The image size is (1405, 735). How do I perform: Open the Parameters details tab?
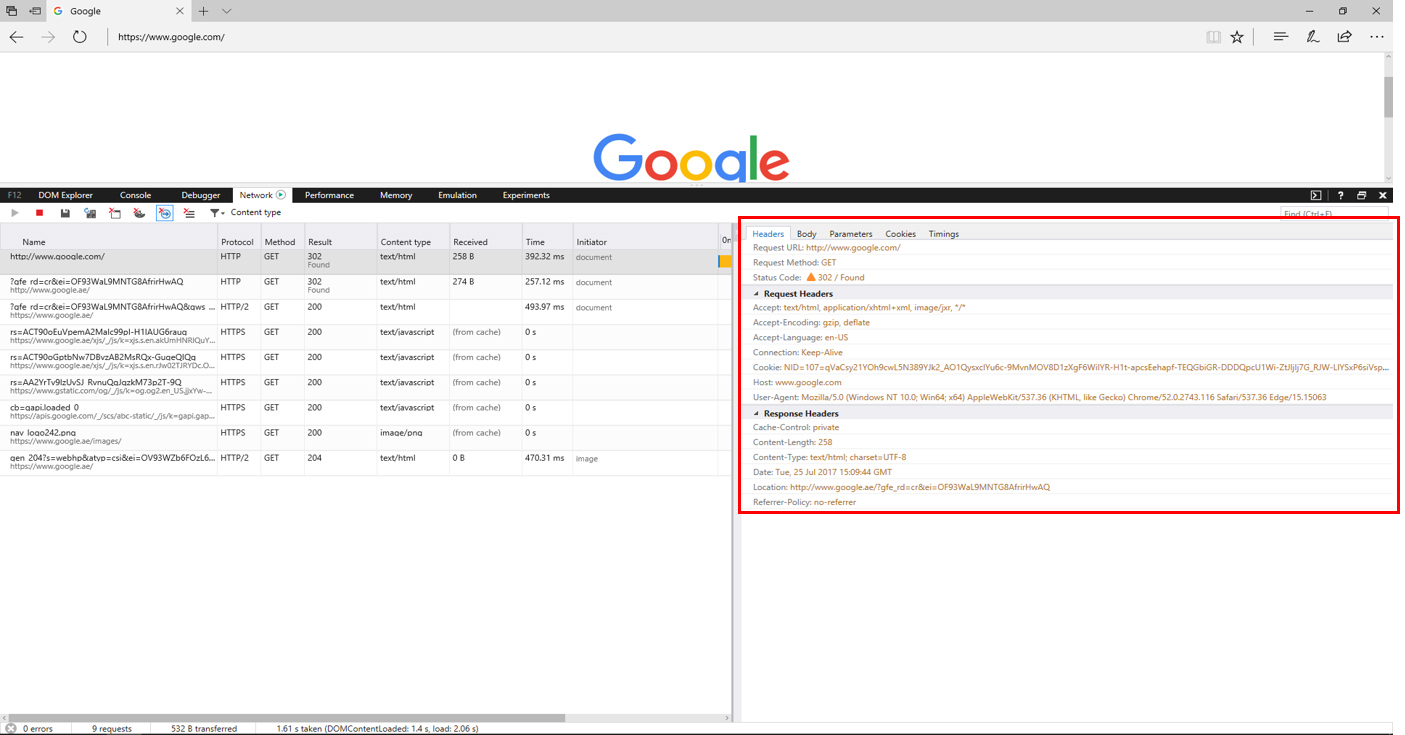(x=850, y=234)
